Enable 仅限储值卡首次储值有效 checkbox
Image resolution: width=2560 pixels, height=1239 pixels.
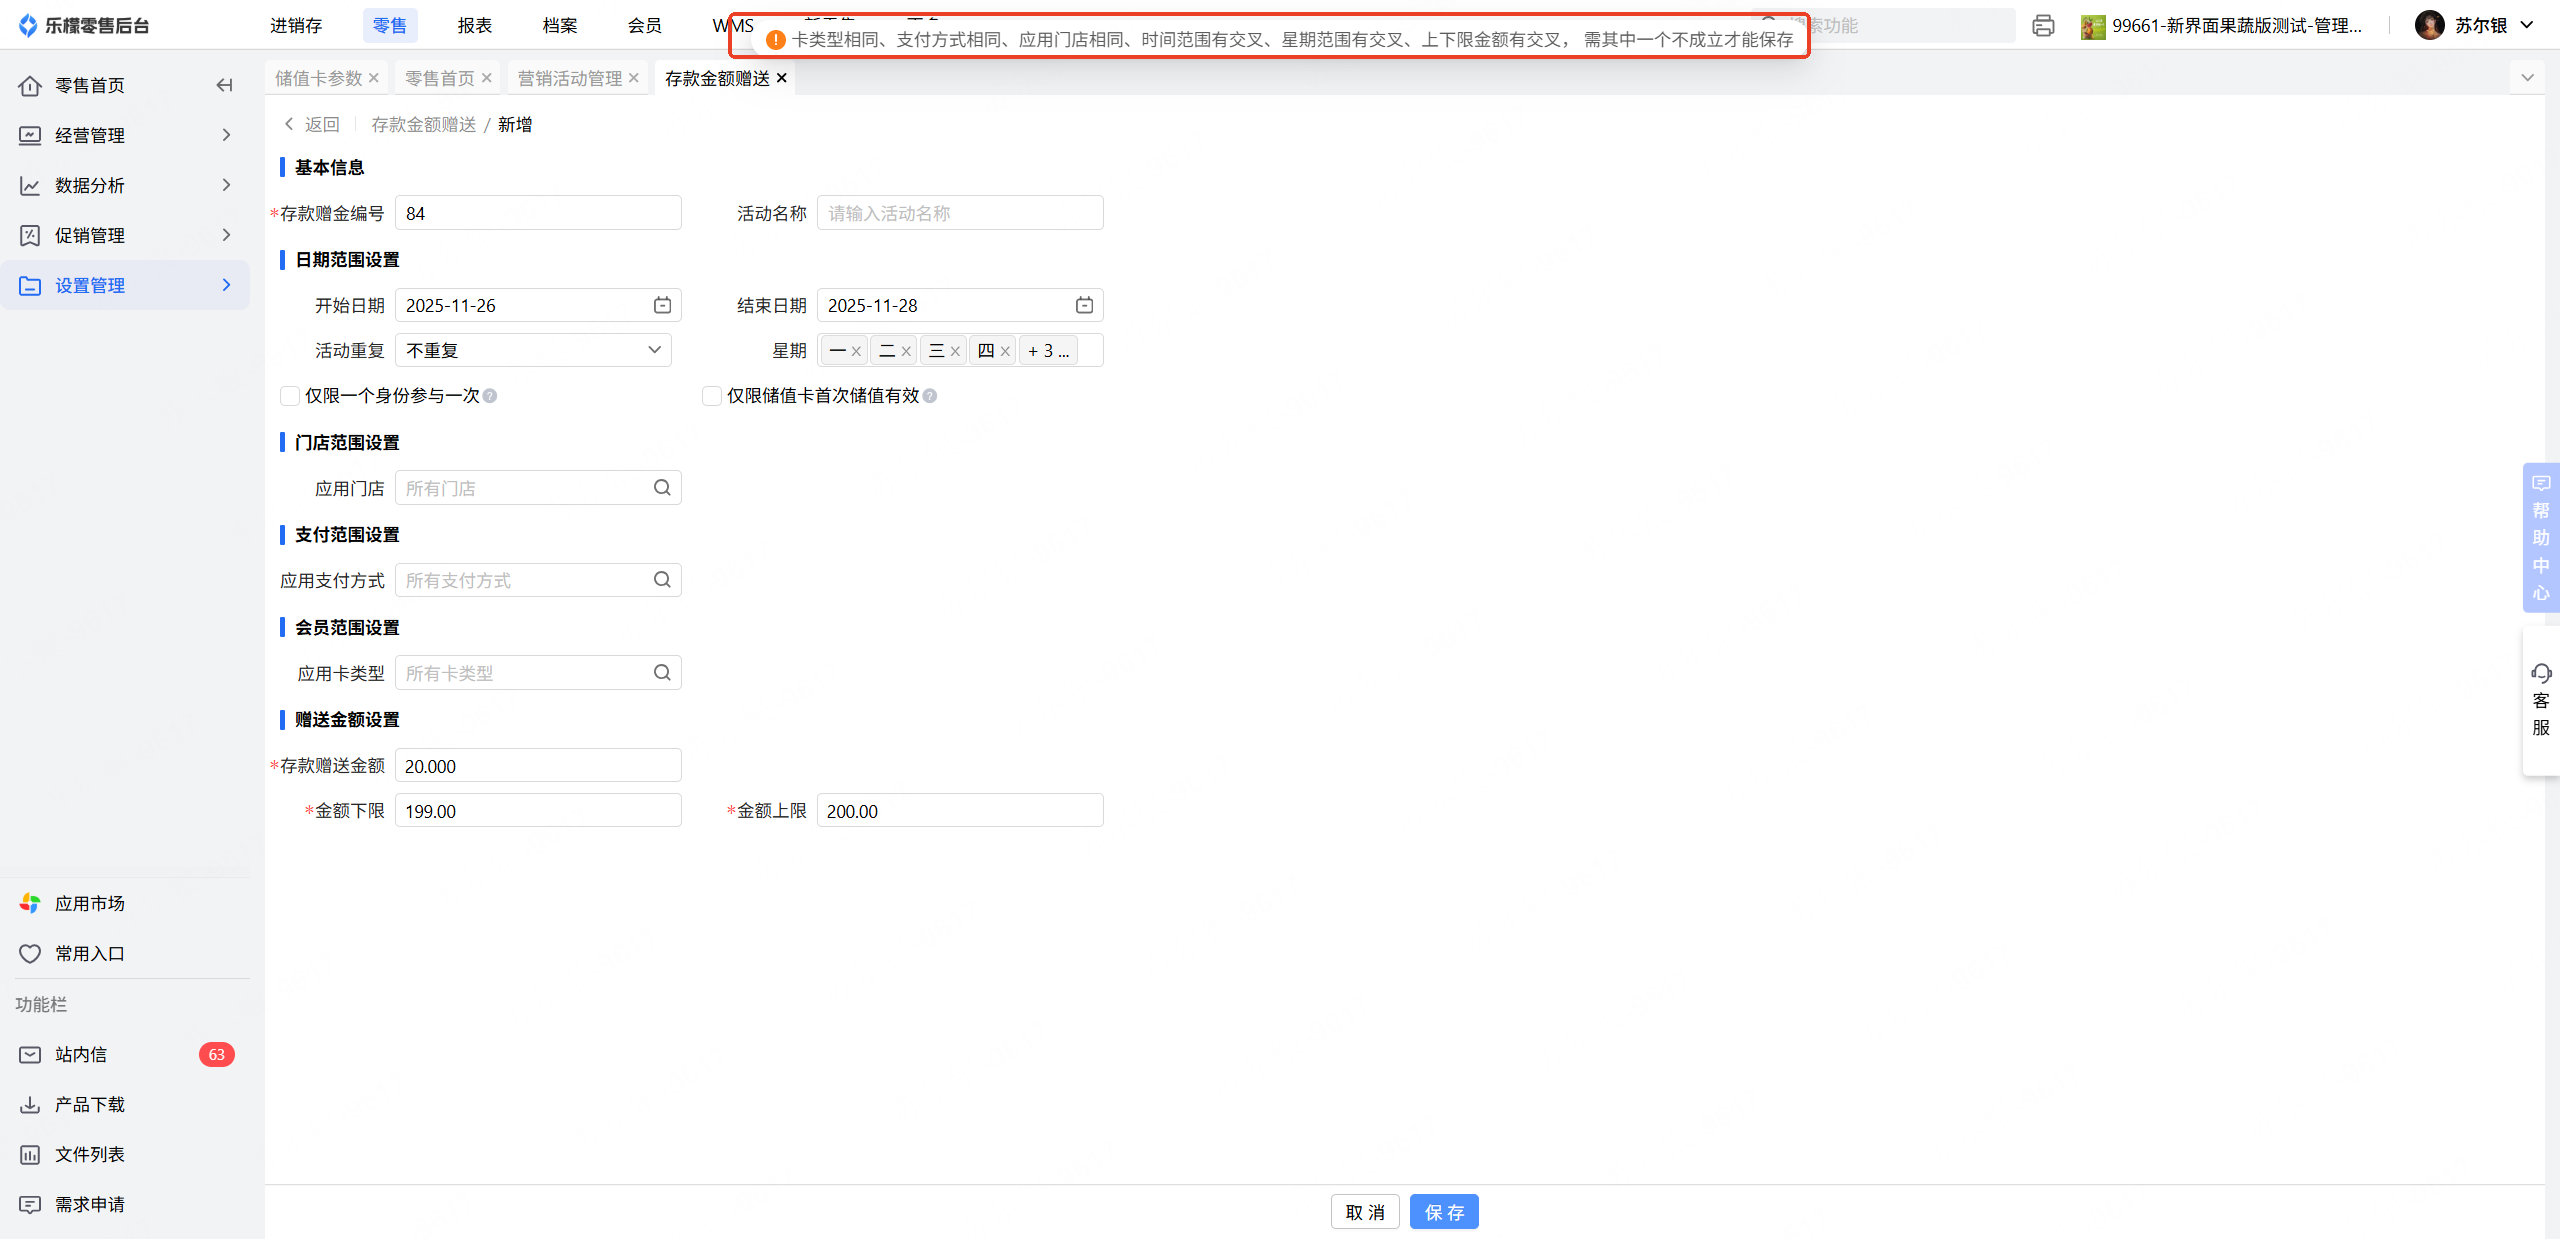tap(712, 396)
